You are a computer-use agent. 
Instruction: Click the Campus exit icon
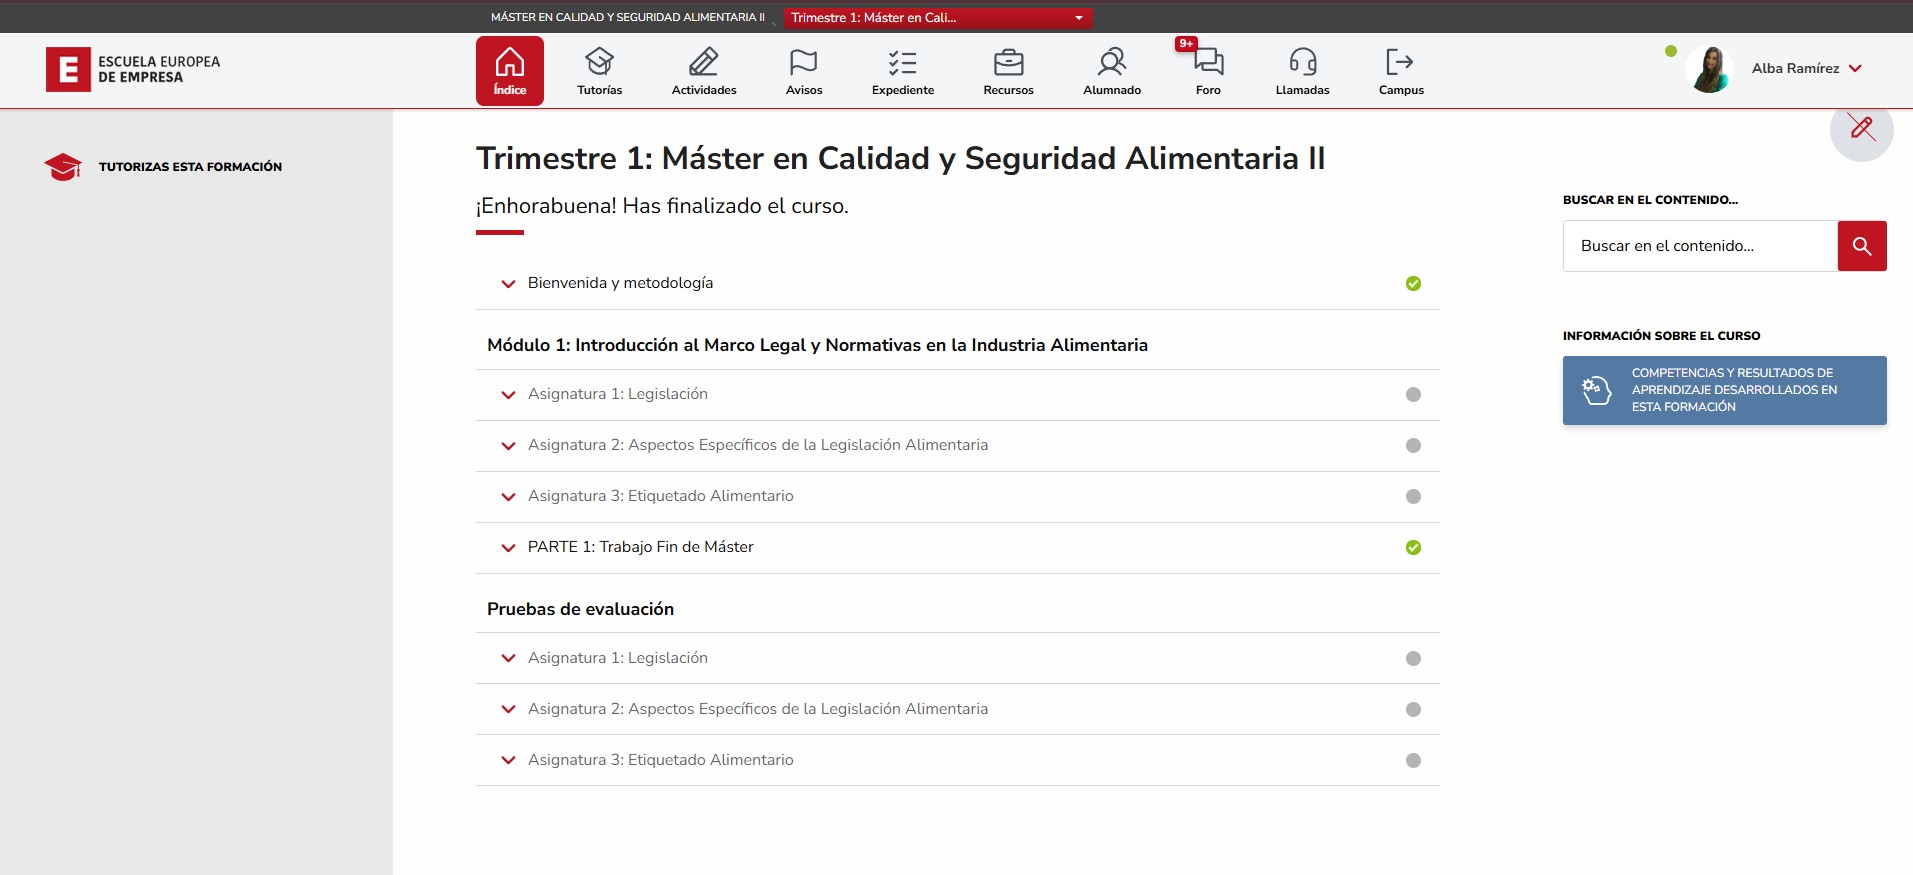coord(1400,63)
